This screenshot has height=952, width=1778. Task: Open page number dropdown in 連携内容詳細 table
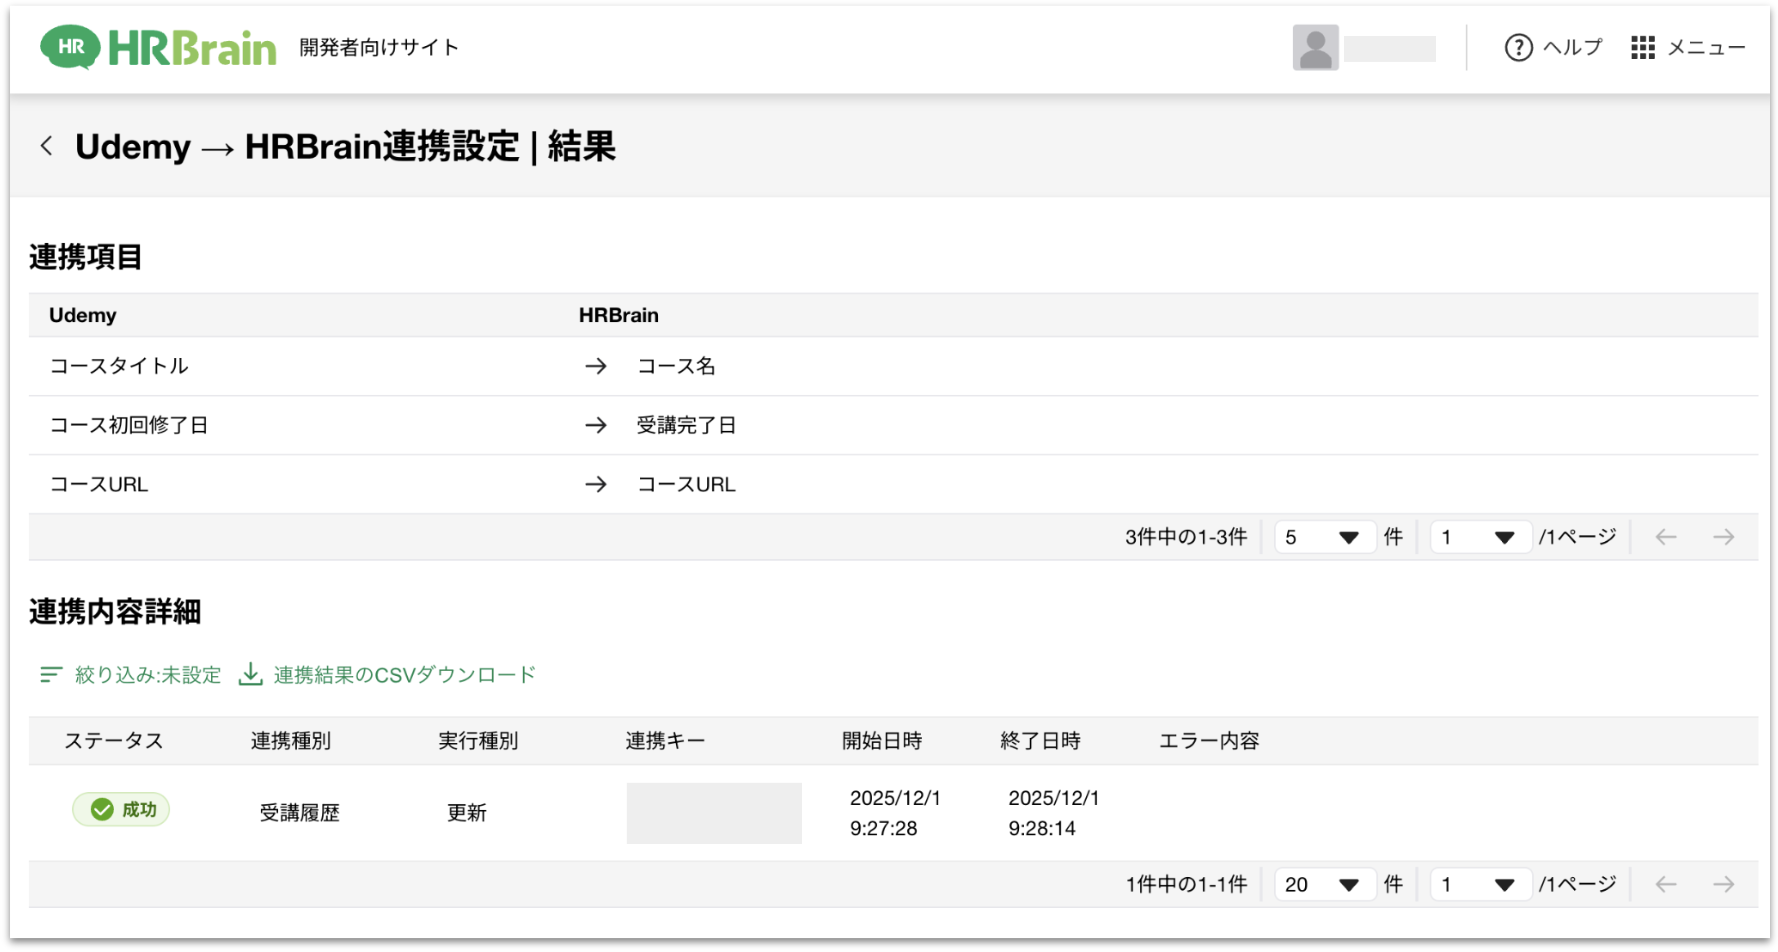pos(1479,884)
